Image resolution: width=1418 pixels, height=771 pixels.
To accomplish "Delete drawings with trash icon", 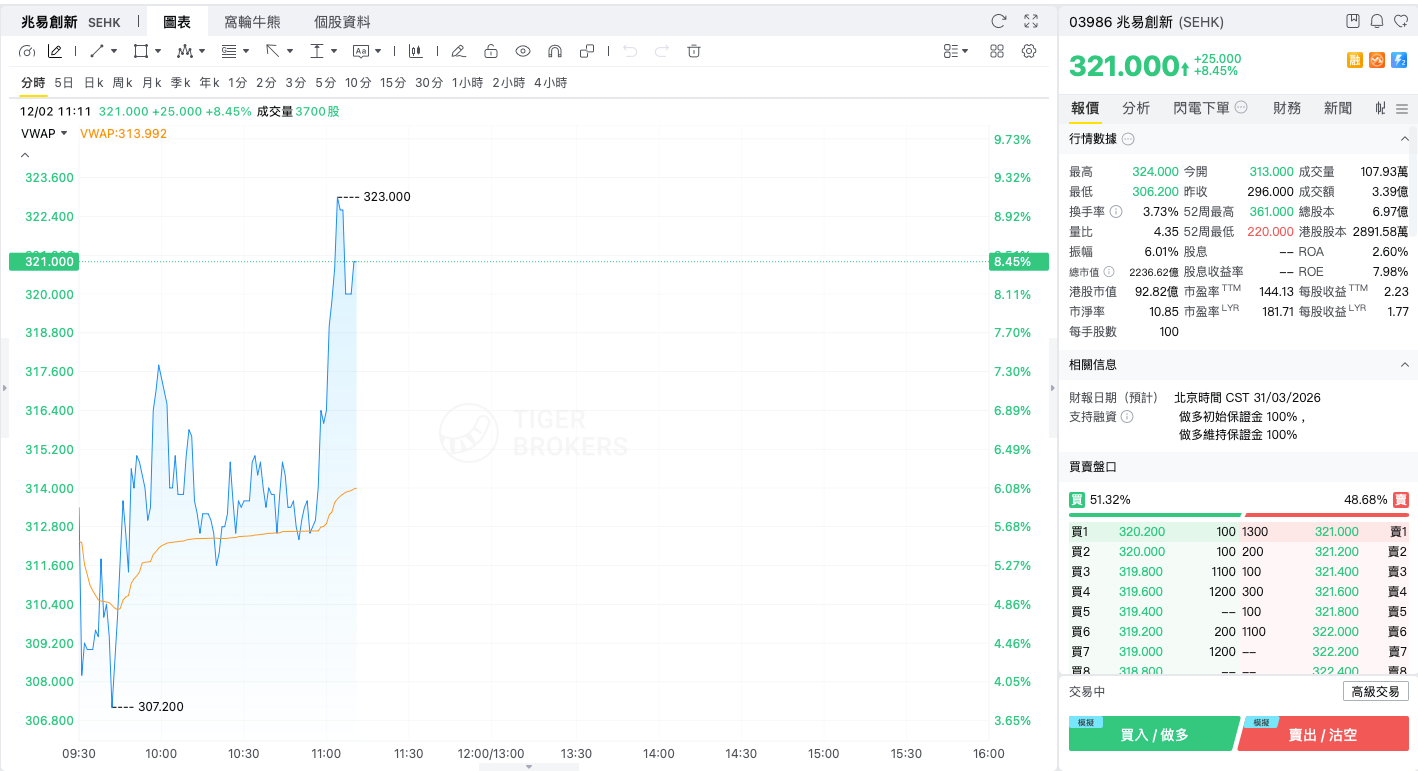I will coord(694,51).
